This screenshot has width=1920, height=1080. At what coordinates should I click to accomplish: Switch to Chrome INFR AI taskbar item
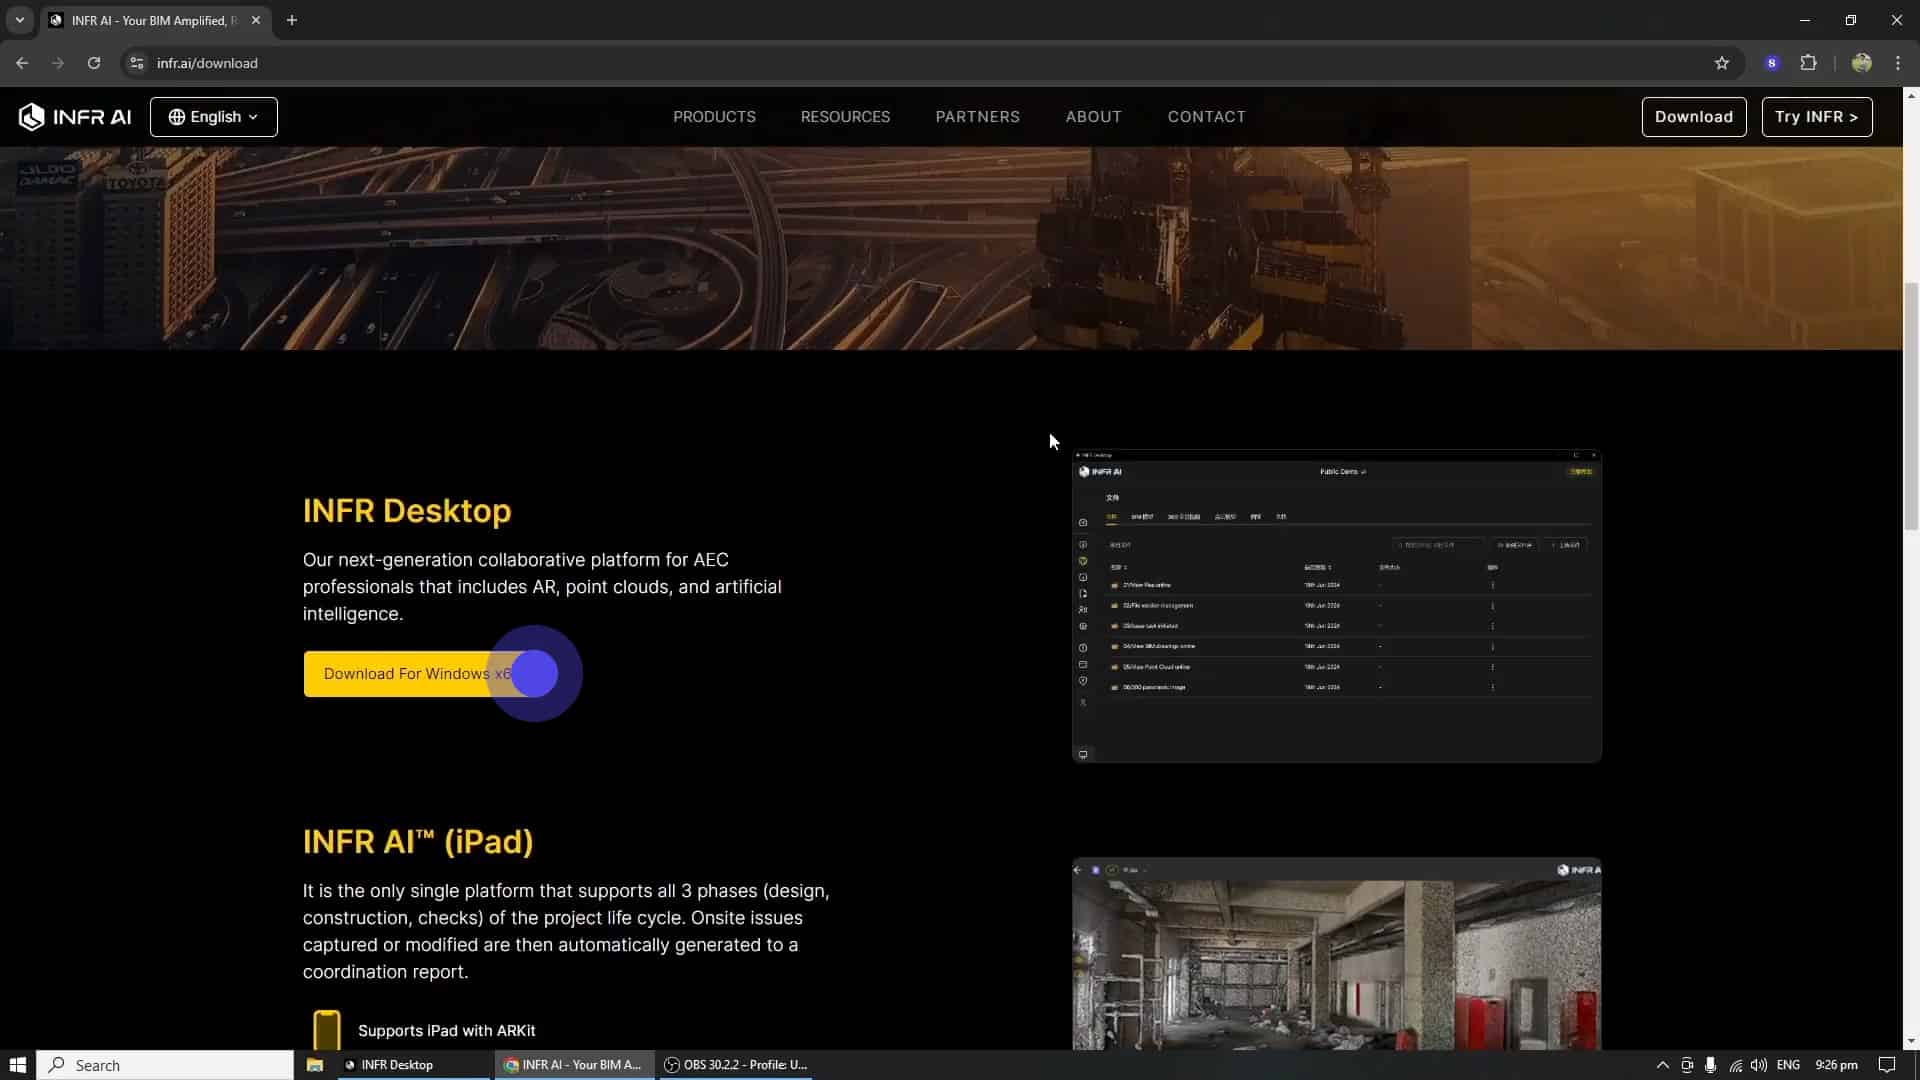[x=574, y=1065]
